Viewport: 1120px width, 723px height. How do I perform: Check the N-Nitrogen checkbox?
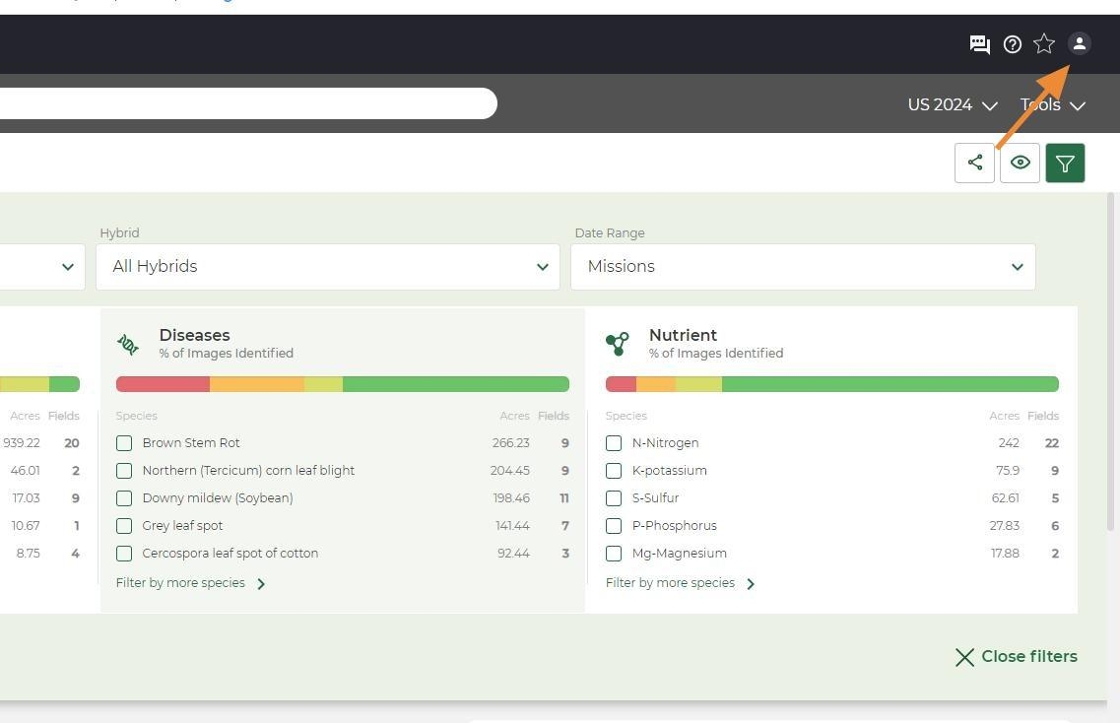614,443
